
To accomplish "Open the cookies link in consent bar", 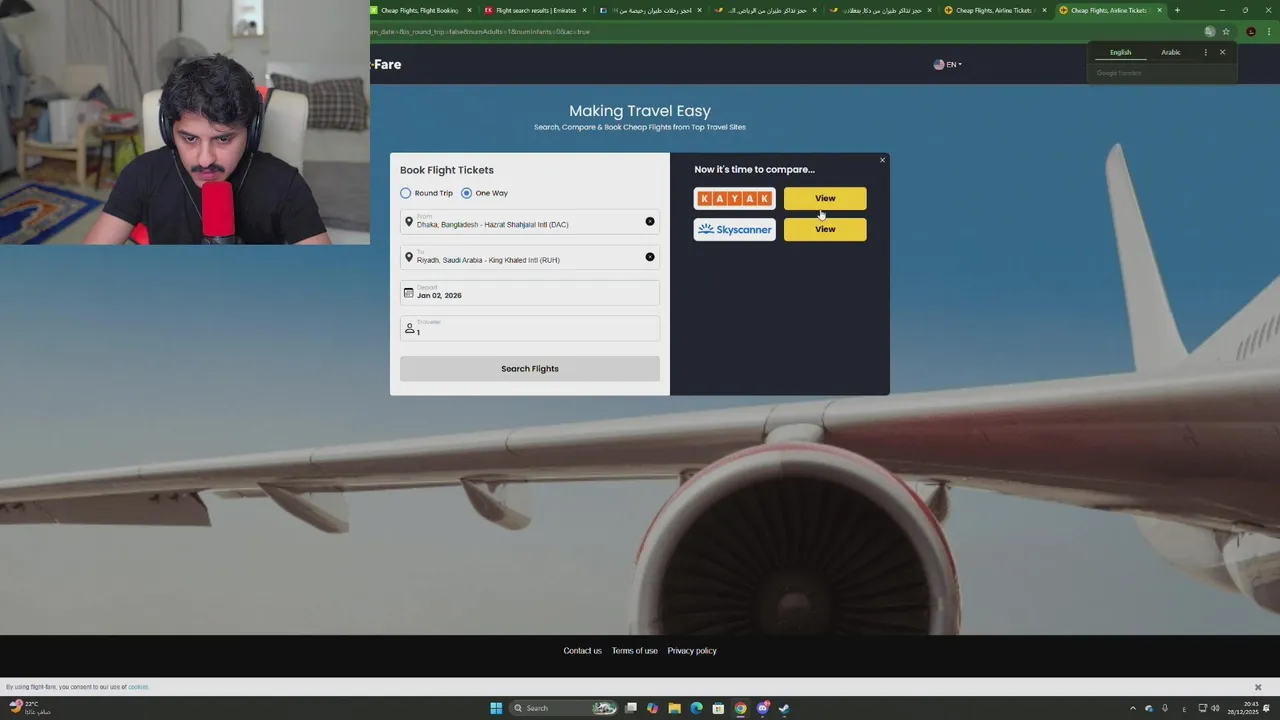I will [138, 687].
